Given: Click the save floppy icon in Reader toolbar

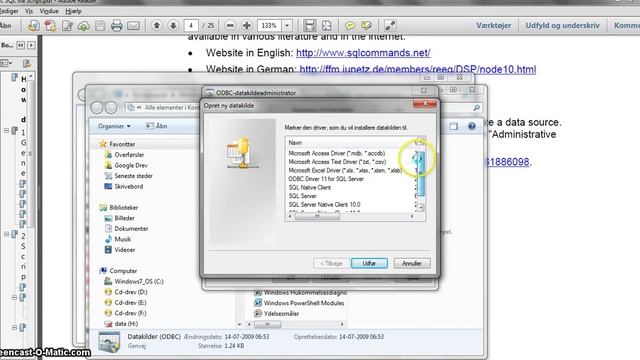Looking at the screenshot, I should pyautogui.click(x=100, y=26).
